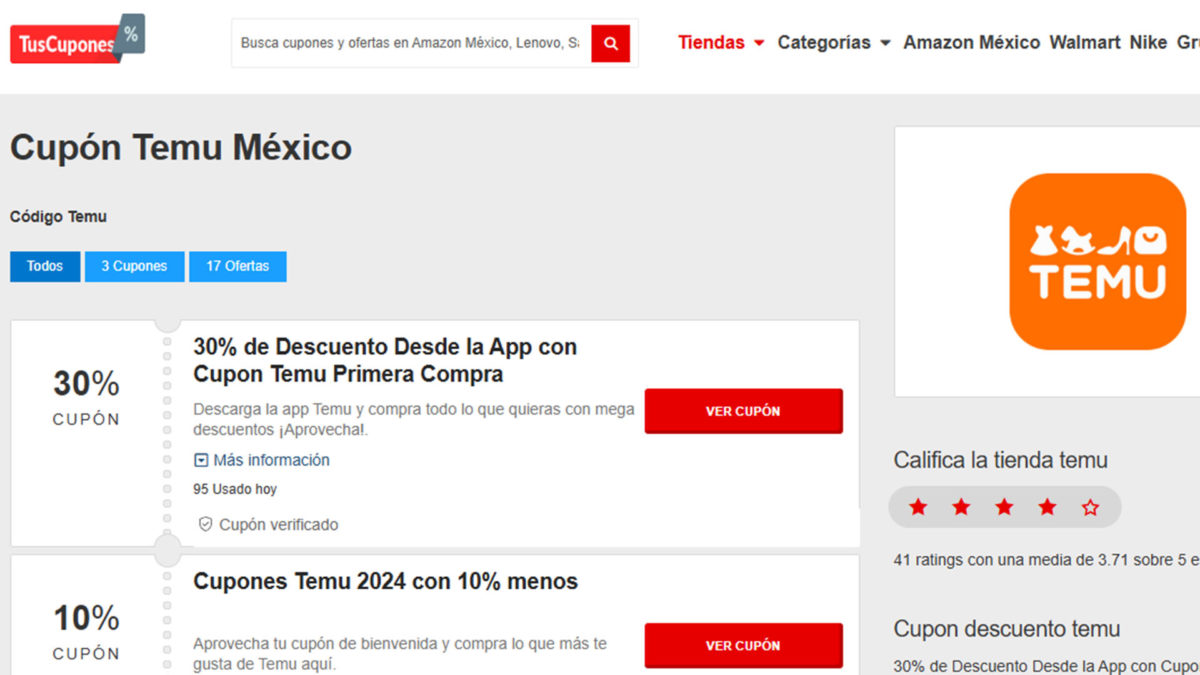Click the Tiendas dropdown caret arrow
Screen dimensions: 1200x675
759,43
